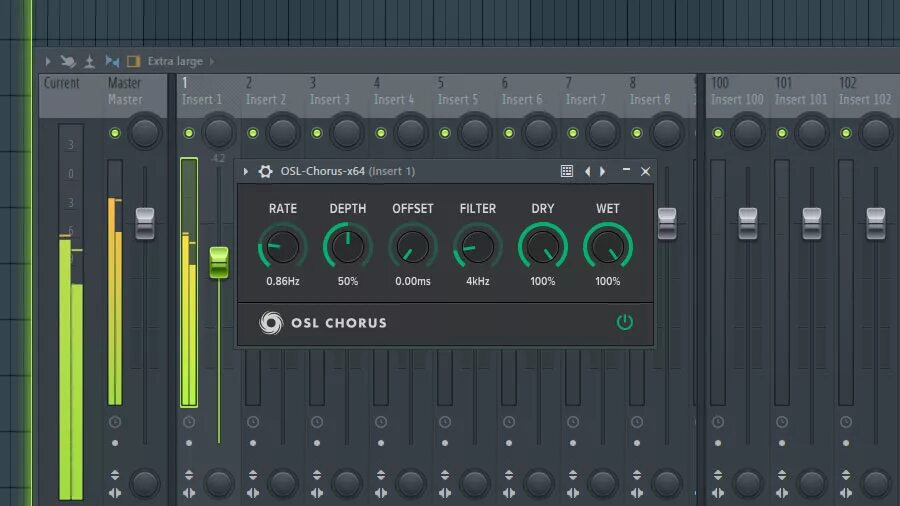The image size is (900, 506).
Task: Mute Insert 100 using its green light
Action: tap(718, 133)
